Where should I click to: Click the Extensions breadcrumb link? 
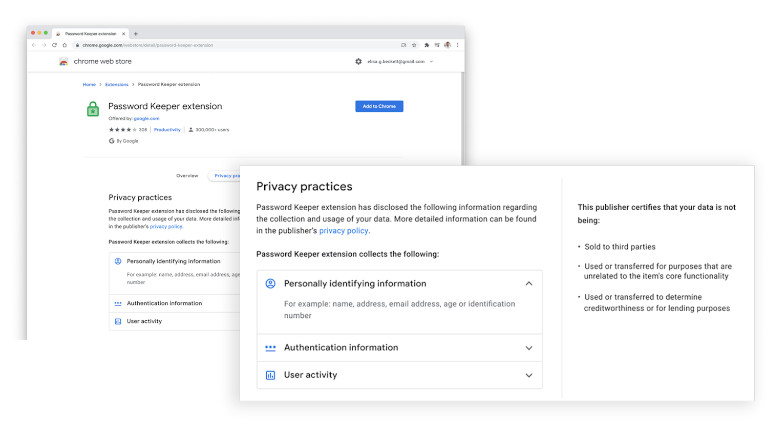point(117,85)
